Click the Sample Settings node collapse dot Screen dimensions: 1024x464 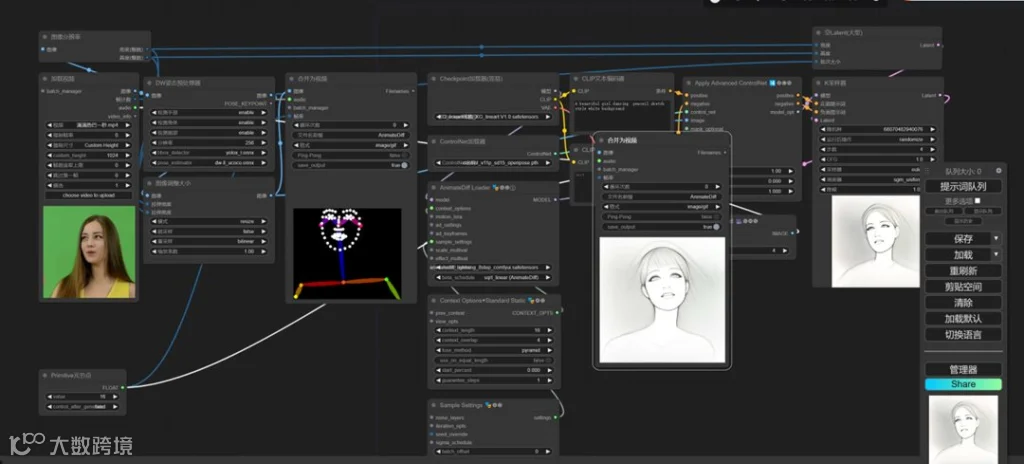433,406
